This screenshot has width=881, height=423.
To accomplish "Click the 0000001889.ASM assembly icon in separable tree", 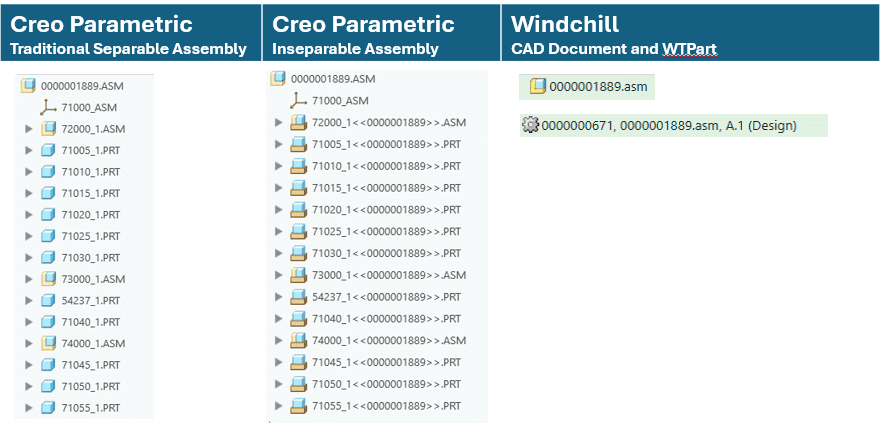I will (x=28, y=86).
